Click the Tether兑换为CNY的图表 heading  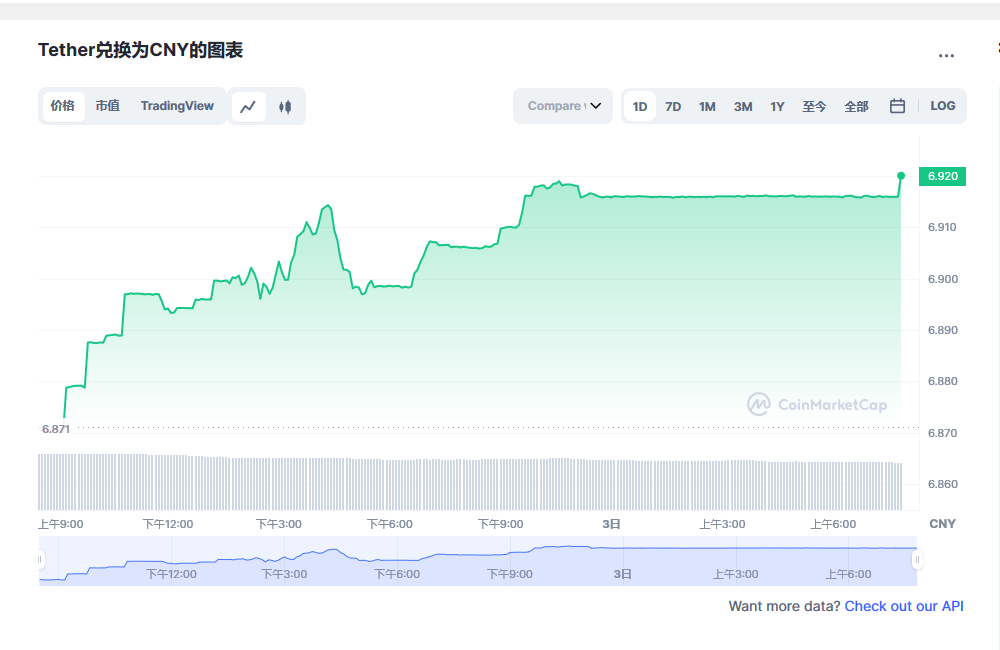click(140, 50)
